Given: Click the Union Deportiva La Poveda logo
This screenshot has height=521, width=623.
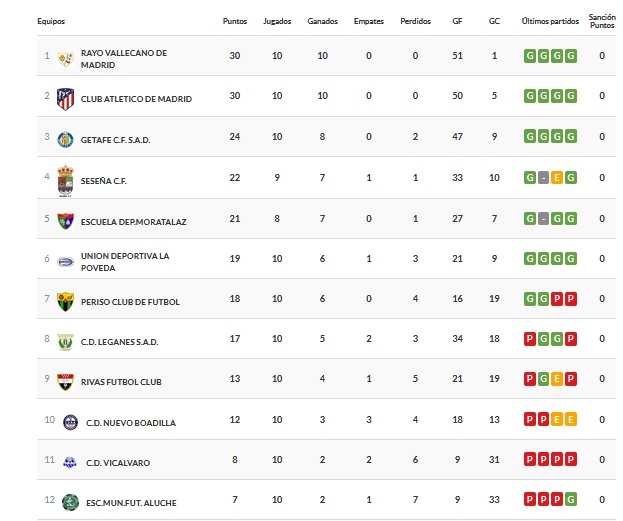Looking at the screenshot, I should point(65,261).
